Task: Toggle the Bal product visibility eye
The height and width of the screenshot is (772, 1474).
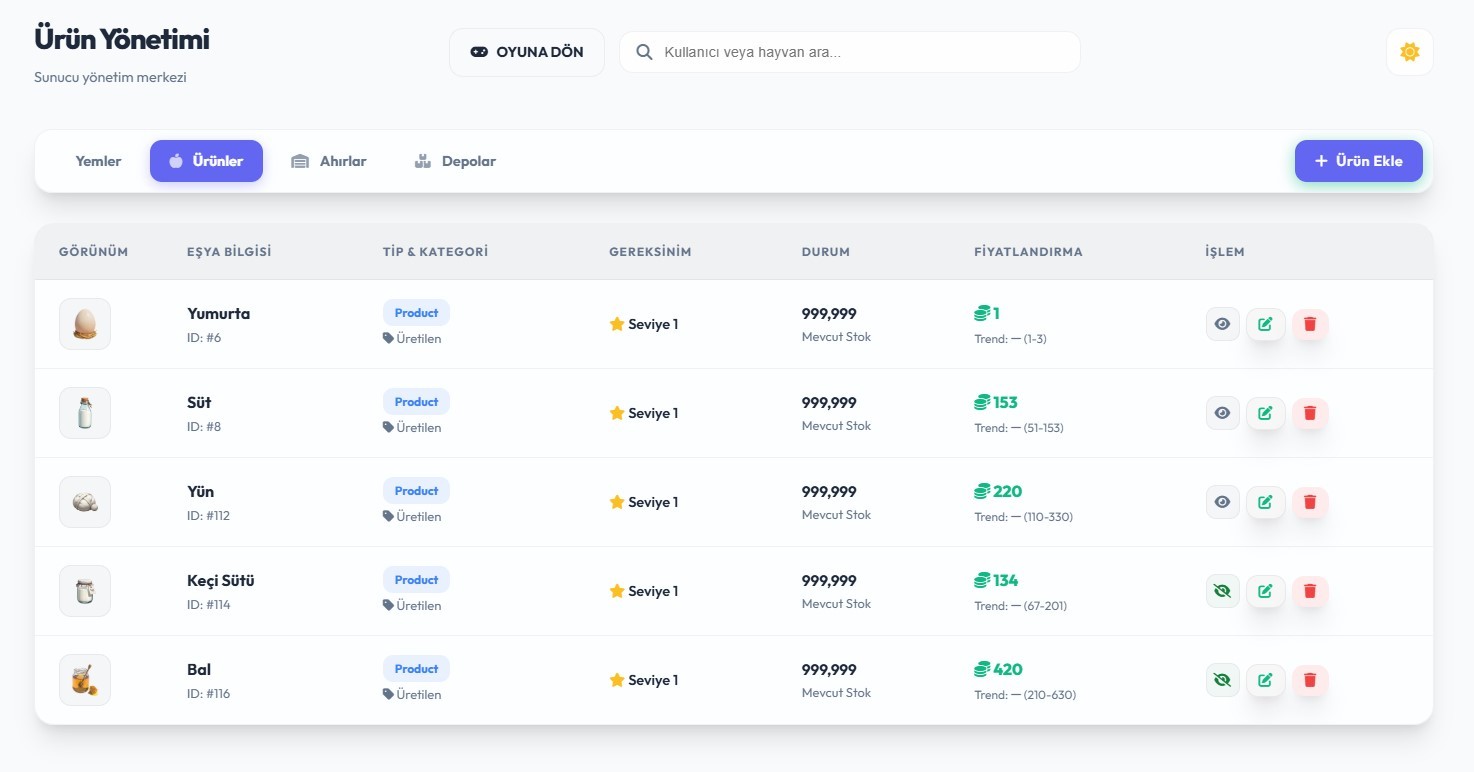Action: click(1222, 680)
